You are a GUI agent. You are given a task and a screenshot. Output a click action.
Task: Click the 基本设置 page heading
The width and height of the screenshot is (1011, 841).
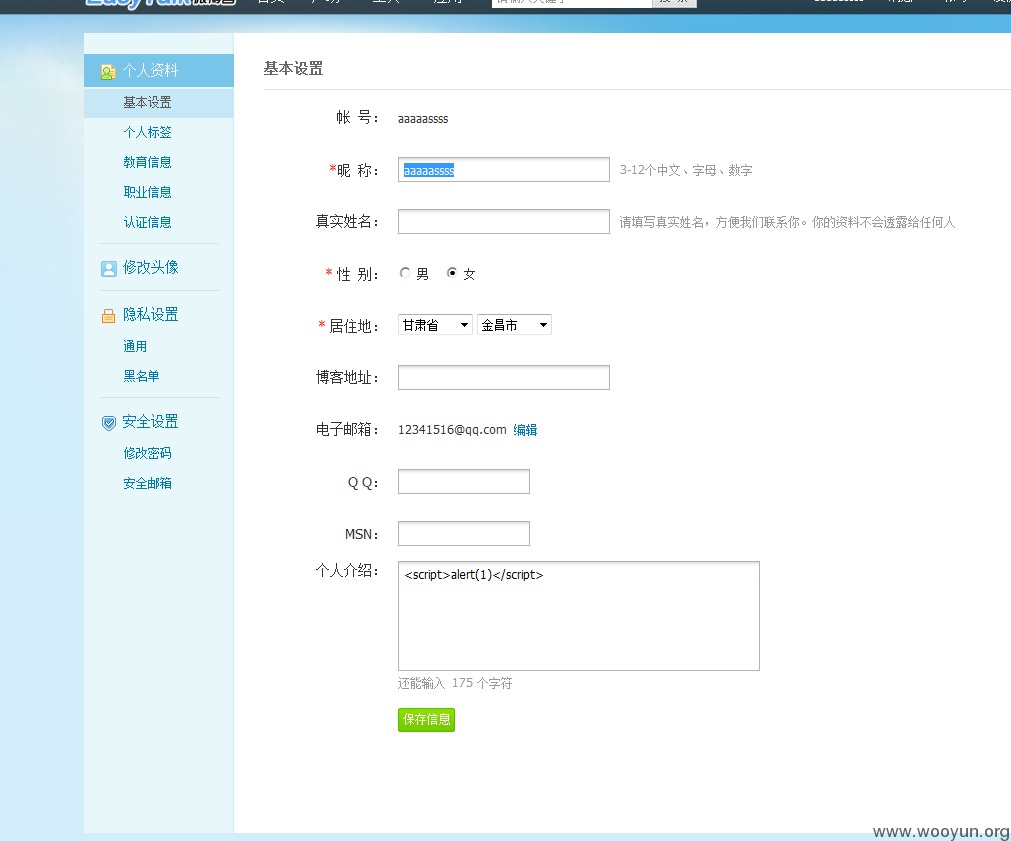tap(293, 68)
